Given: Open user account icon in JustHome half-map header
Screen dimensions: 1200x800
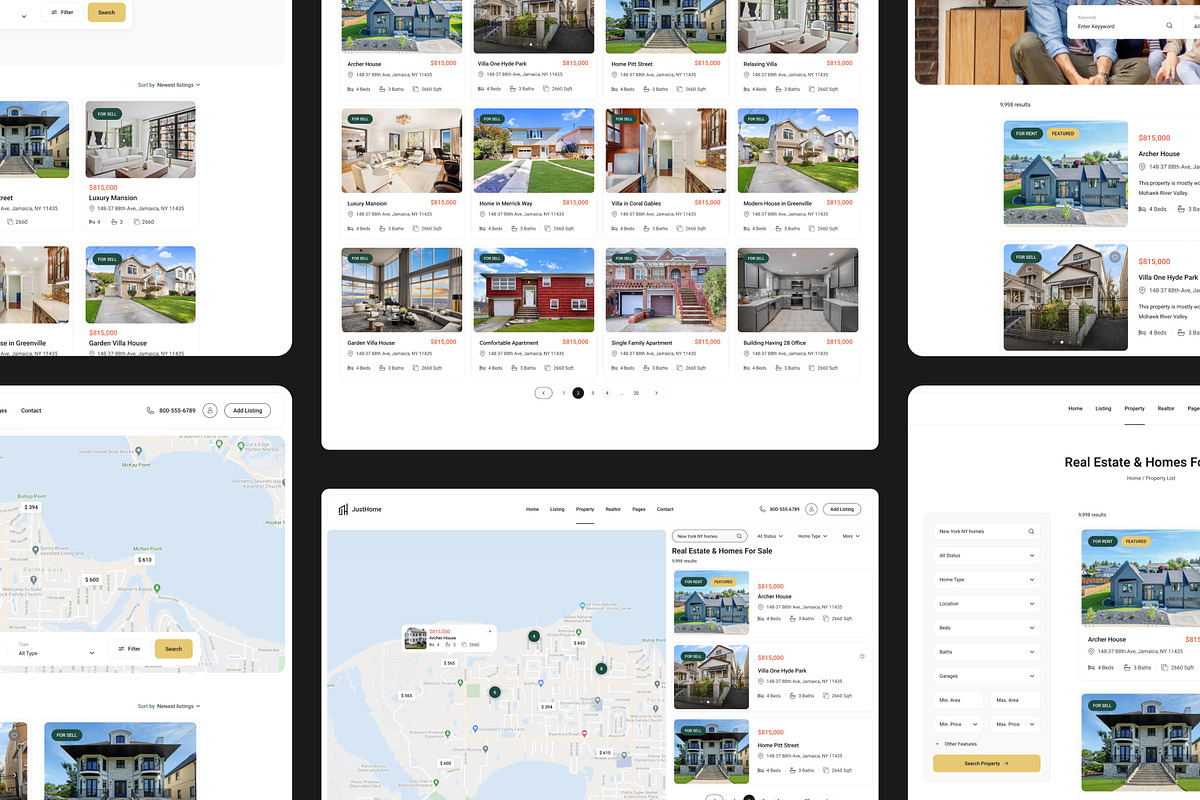Looking at the screenshot, I should tap(811, 509).
